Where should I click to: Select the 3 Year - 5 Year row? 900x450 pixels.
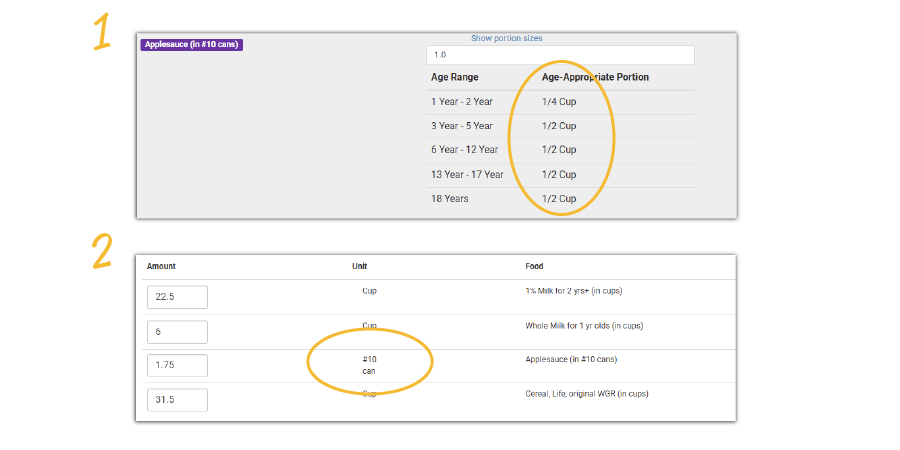[x=461, y=126]
